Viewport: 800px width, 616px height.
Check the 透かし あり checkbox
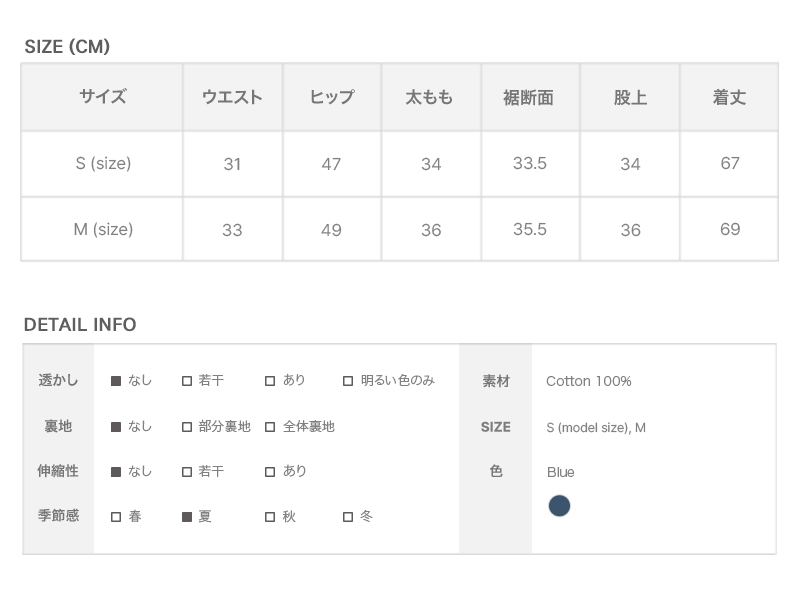tap(270, 381)
